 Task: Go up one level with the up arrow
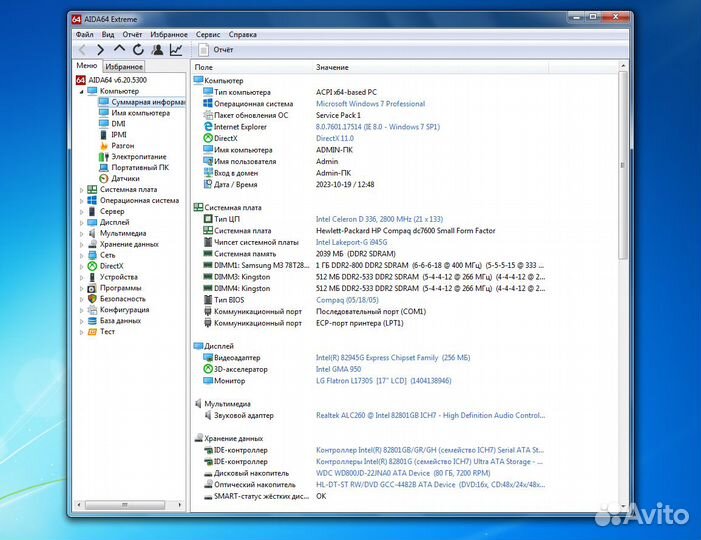[x=119, y=49]
